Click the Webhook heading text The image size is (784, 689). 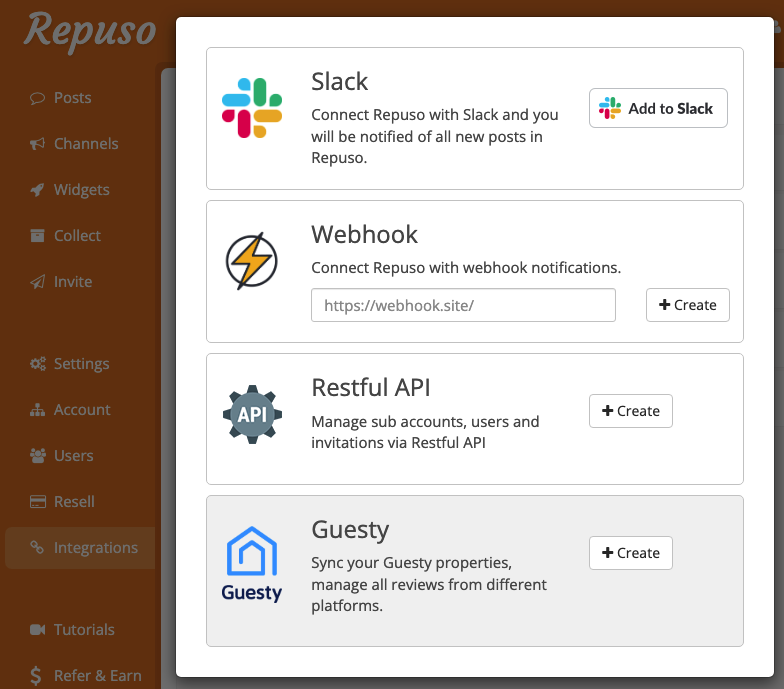pos(364,234)
